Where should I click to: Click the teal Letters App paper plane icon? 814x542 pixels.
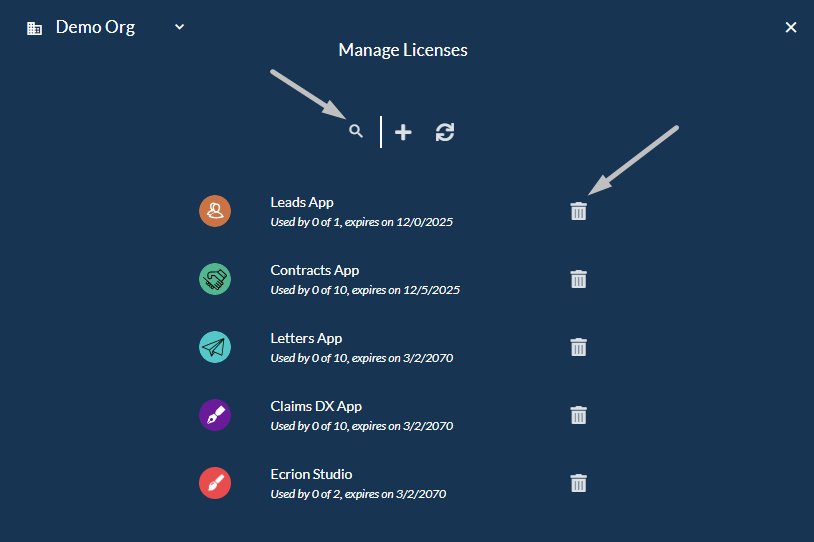215,347
